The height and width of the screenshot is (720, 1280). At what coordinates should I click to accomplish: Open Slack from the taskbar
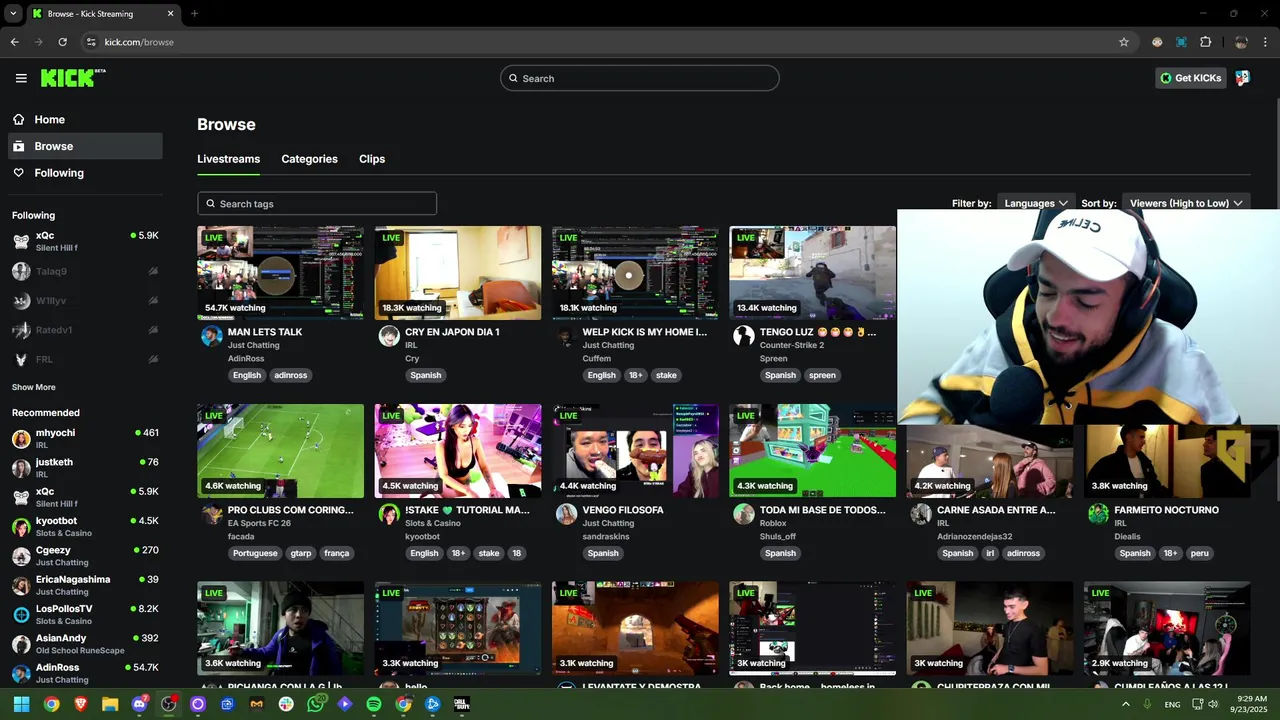[286, 704]
